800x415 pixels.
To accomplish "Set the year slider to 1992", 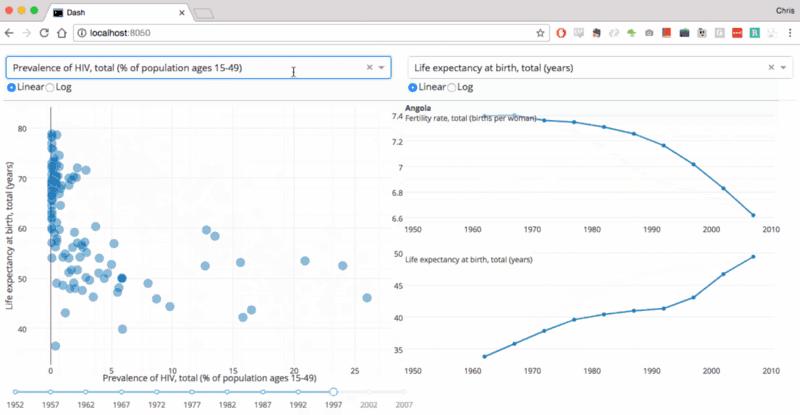I will 298,392.
